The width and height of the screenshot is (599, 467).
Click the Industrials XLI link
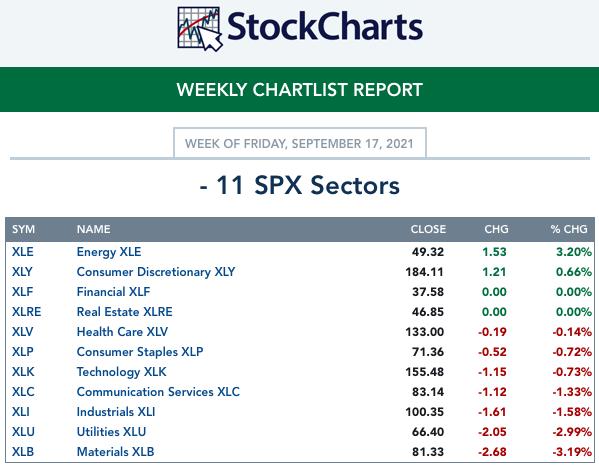(x=116, y=412)
